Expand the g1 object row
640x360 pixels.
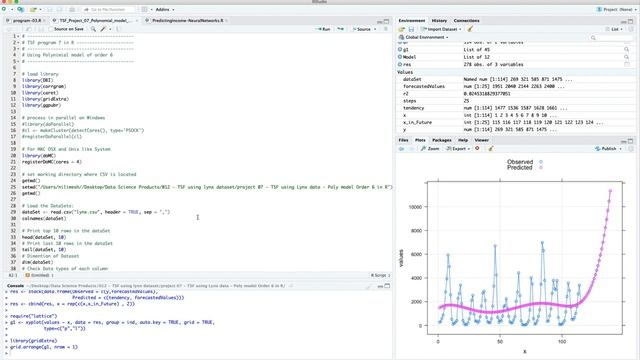point(400,49)
